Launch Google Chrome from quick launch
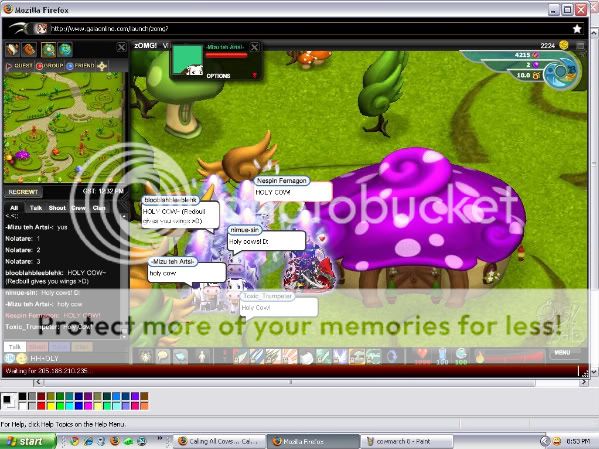The width and height of the screenshot is (599, 449). tap(74, 441)
